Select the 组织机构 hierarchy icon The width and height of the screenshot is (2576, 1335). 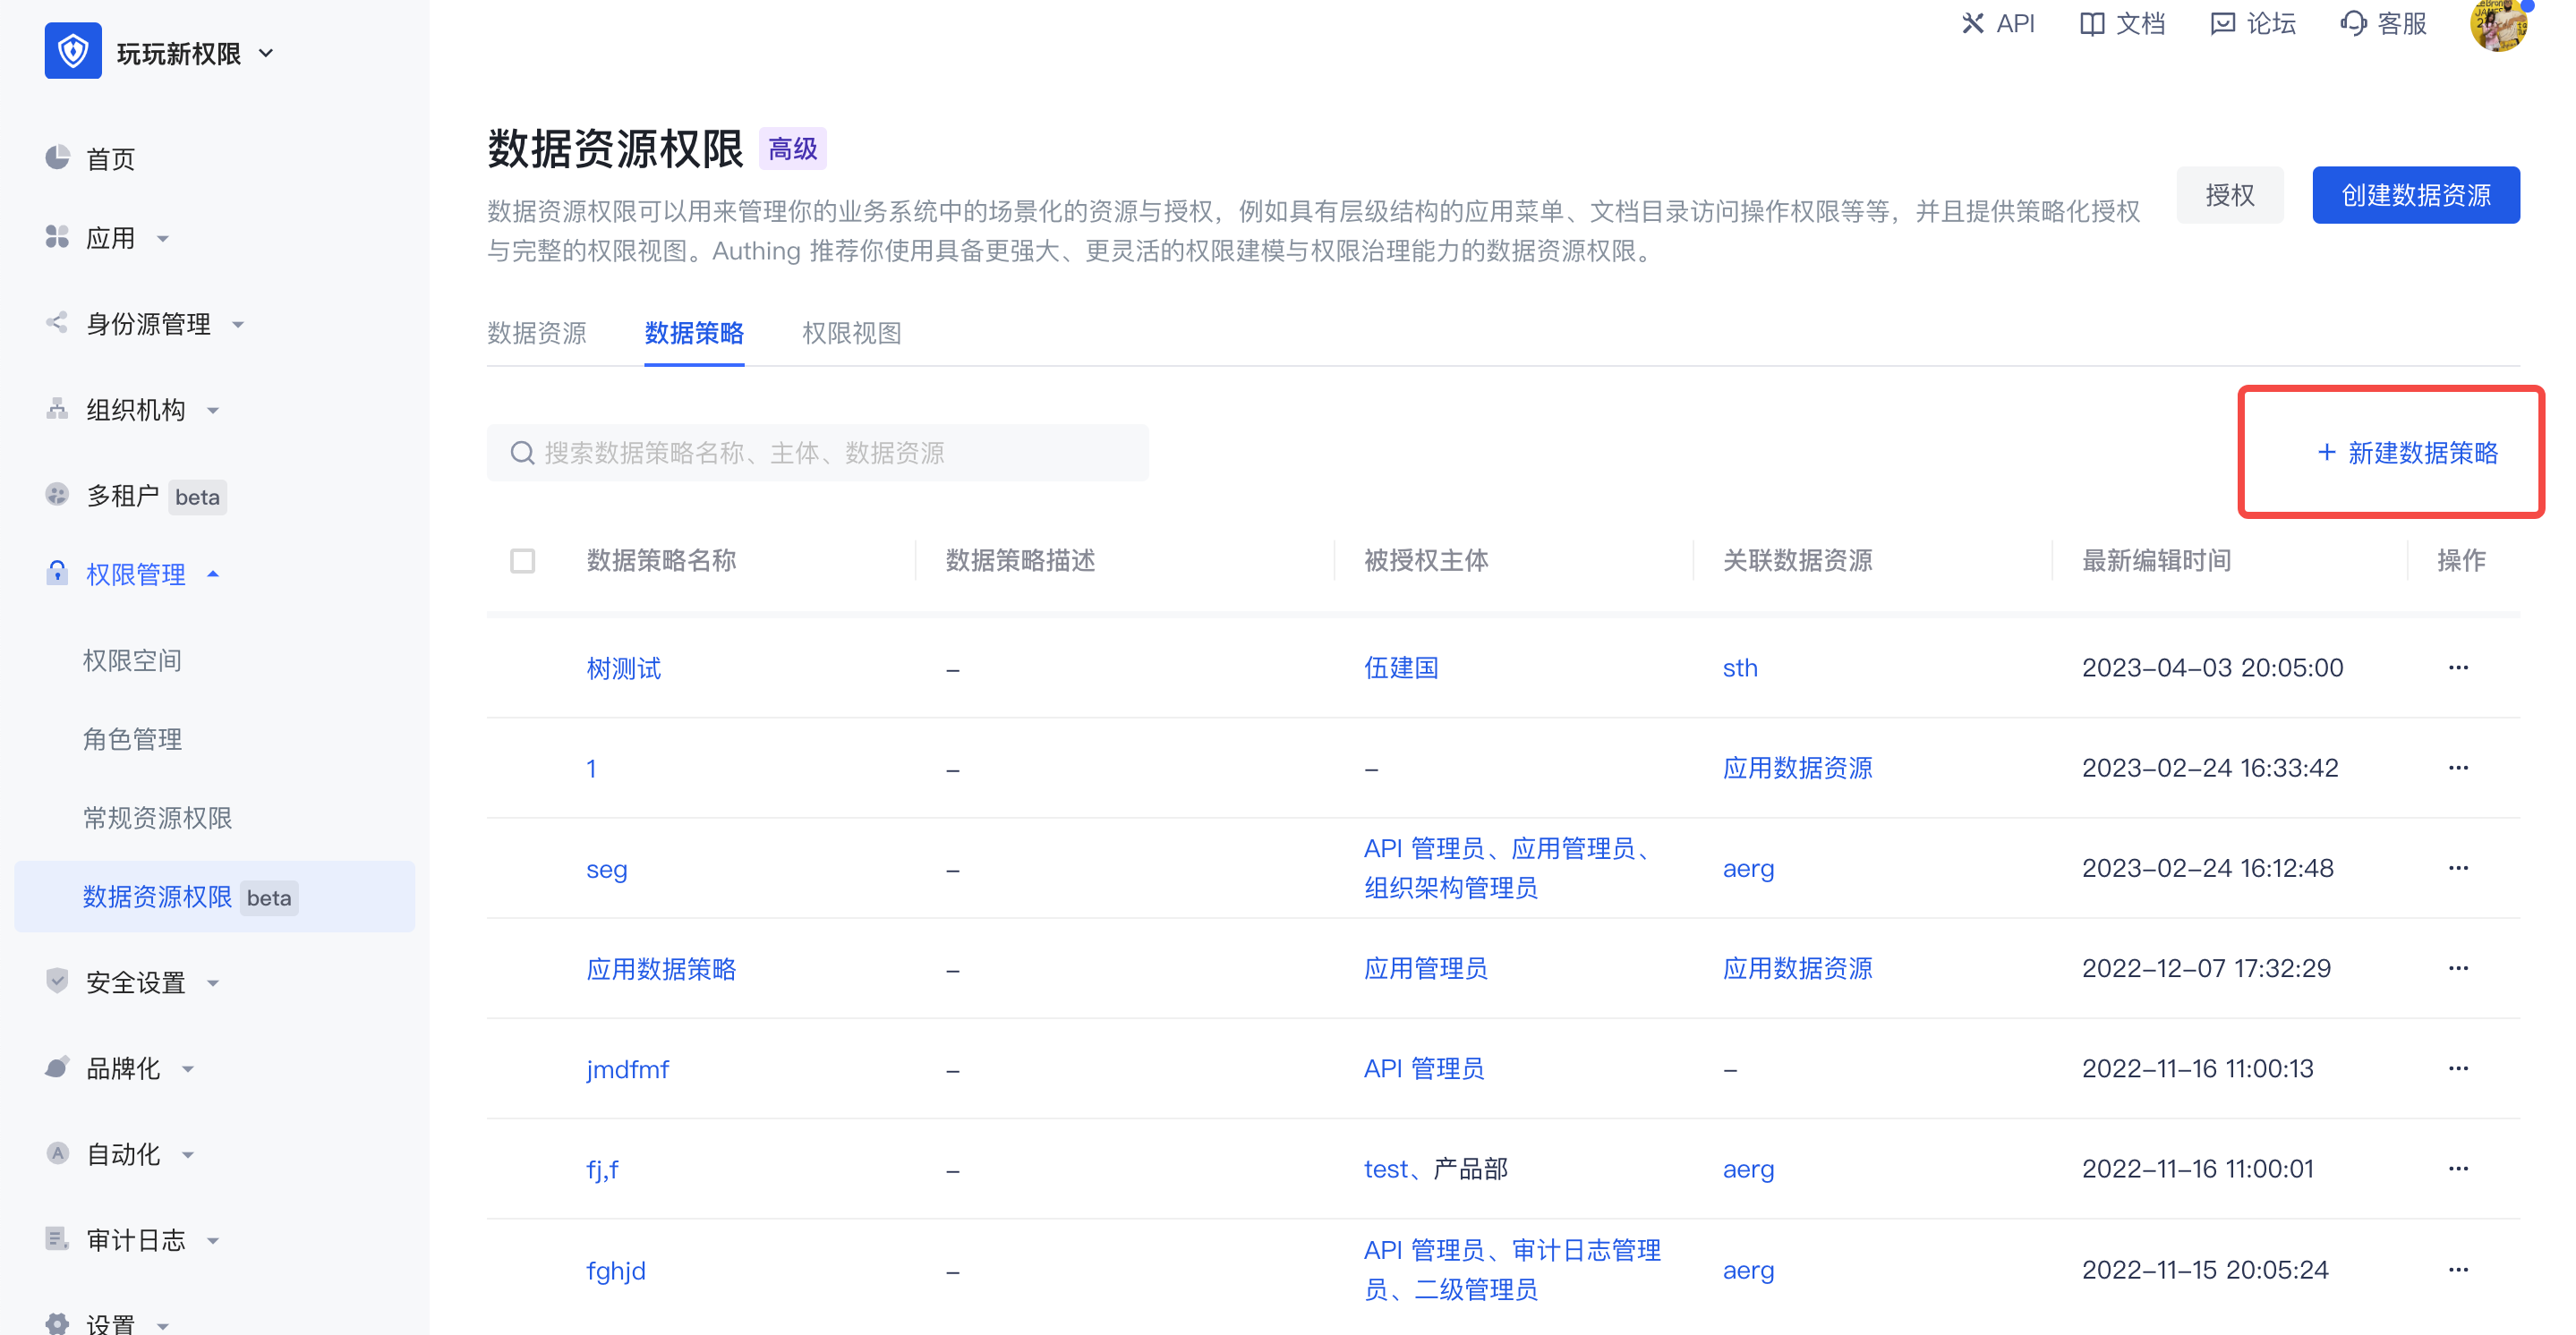click(x=57, y=409)
